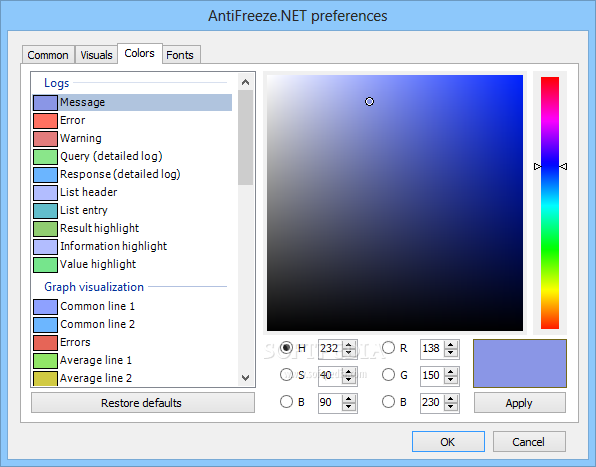The image size is (596, 467).
Task: Decrease the G value with down arrow
Action: click(x=450, y=380)
